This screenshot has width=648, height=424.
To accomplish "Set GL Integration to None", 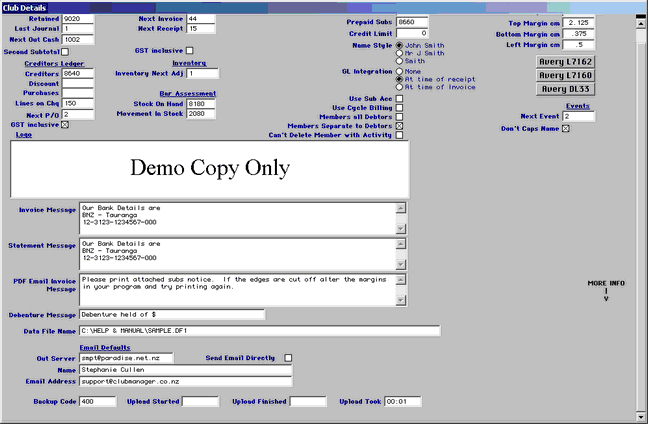I will pyautogui.click(x=400, y=71).
